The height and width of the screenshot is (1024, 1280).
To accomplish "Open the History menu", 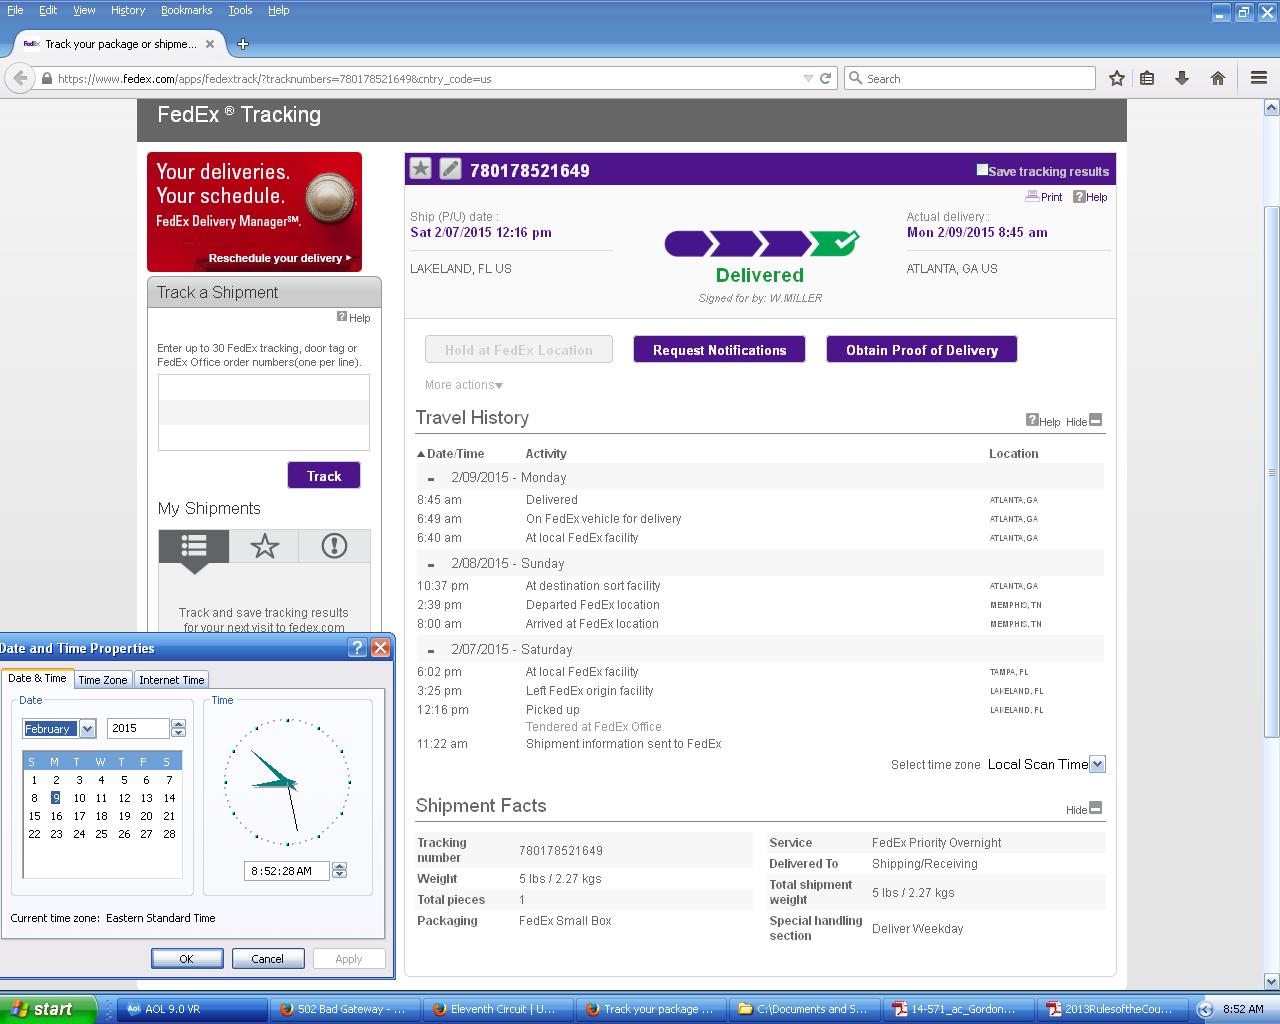I will pyautogui.click(x=128, y=10).
